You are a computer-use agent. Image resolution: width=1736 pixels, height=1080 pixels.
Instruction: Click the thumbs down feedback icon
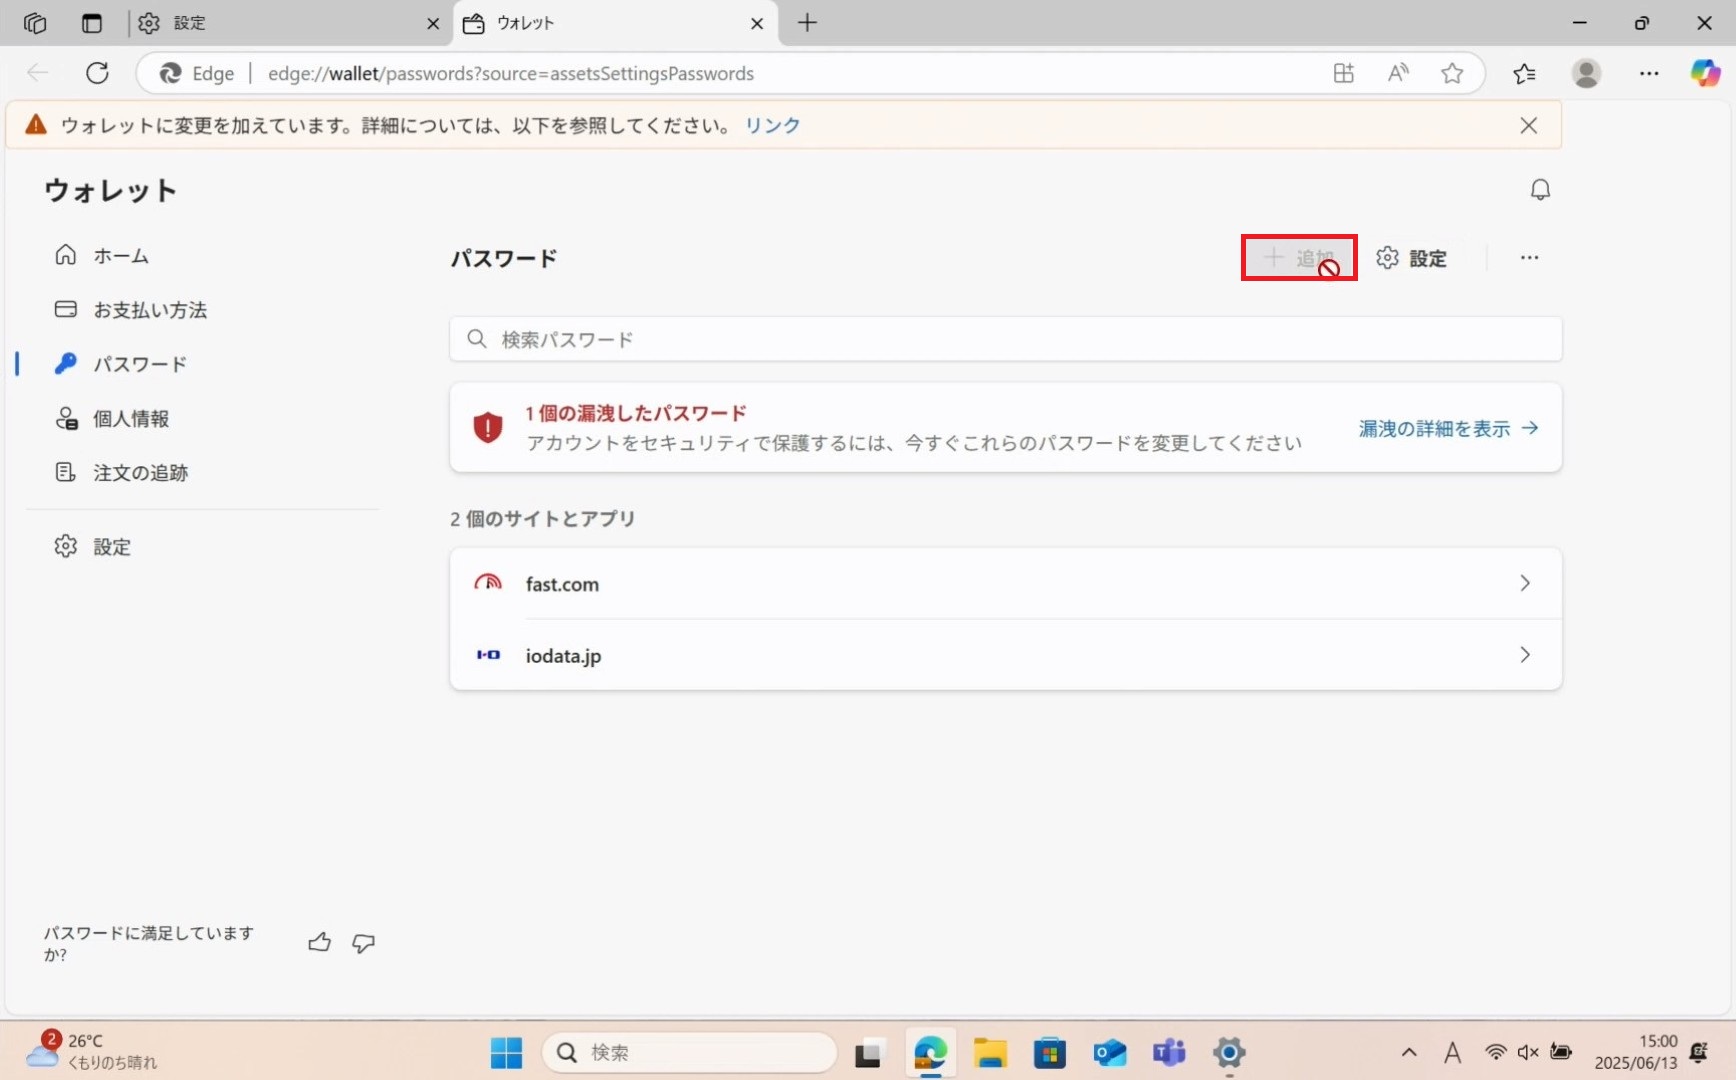click(x=364, y=942)
